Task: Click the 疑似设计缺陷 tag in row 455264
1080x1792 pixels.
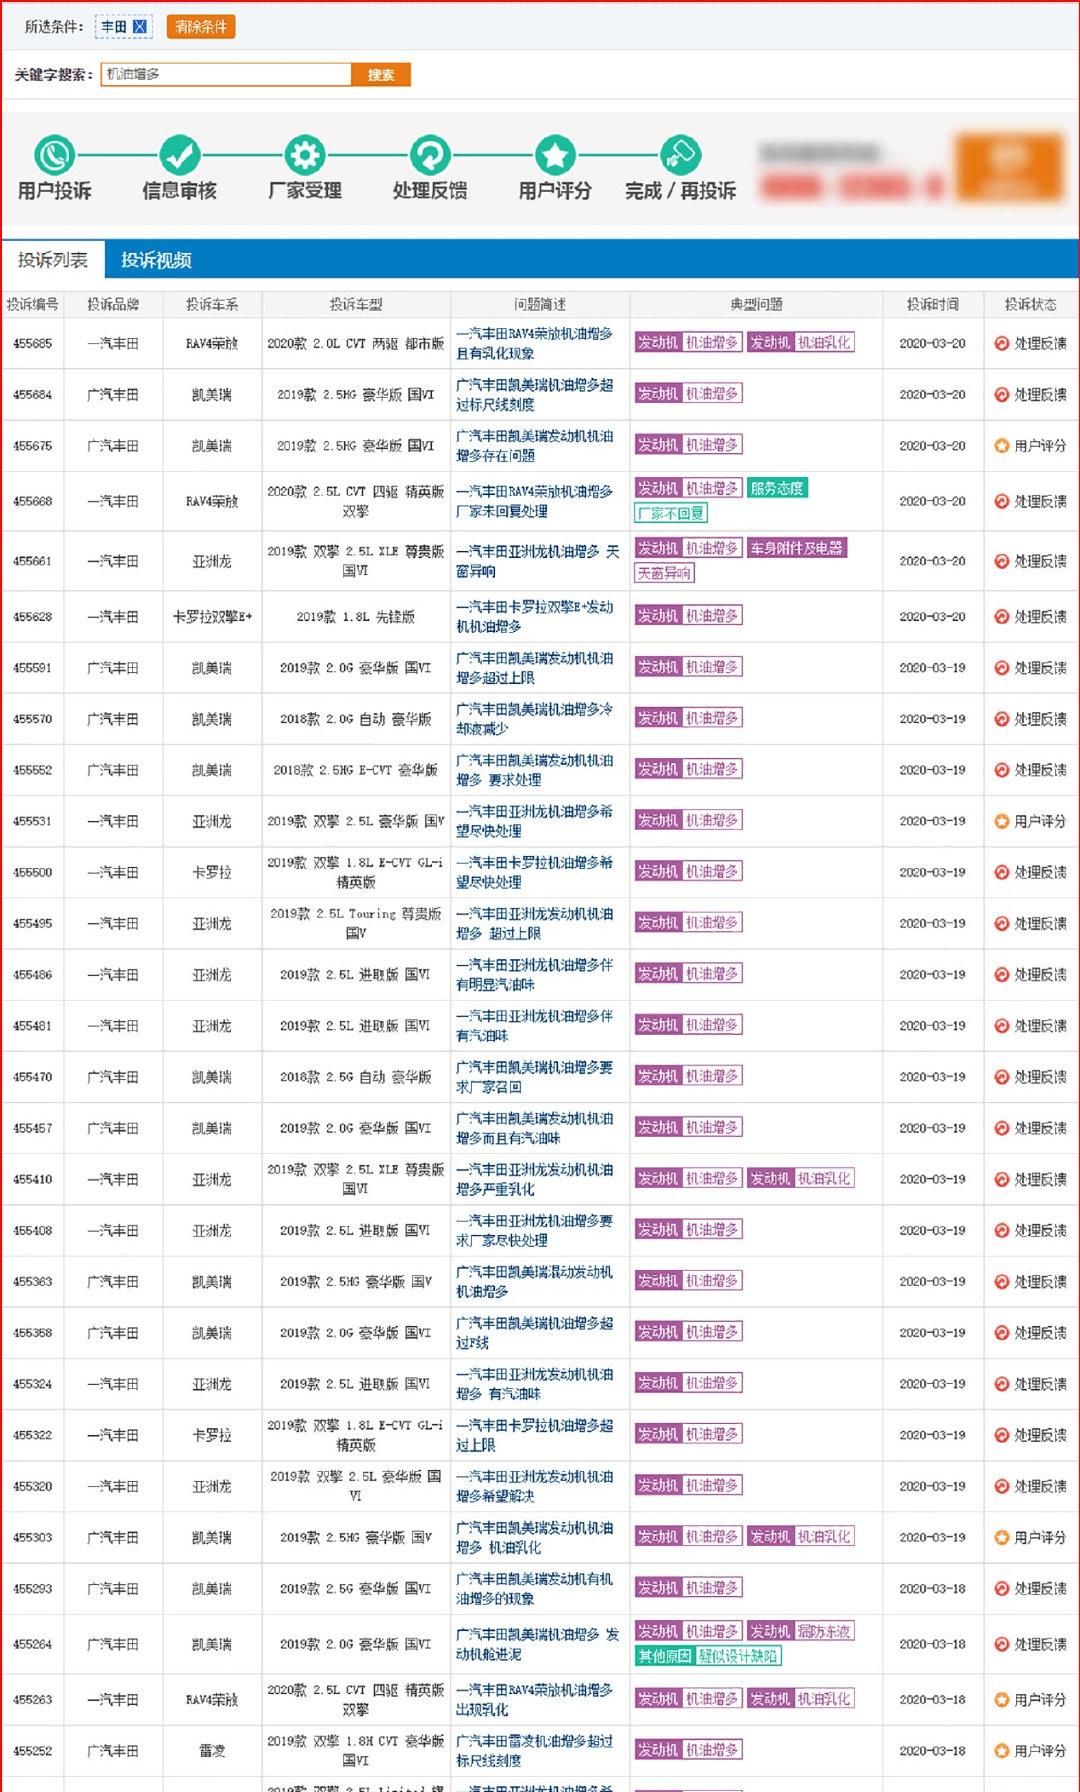Action: pos(739,1656)
